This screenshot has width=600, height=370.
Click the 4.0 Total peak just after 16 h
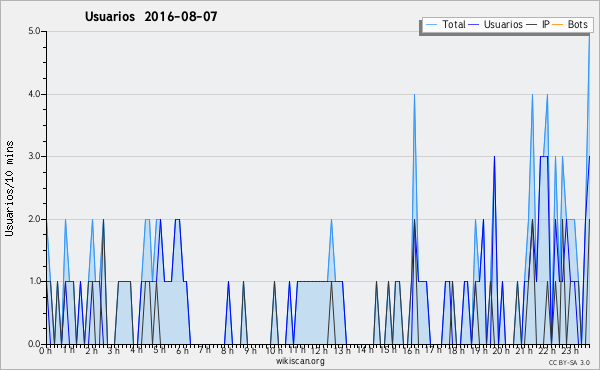[414, 95]
